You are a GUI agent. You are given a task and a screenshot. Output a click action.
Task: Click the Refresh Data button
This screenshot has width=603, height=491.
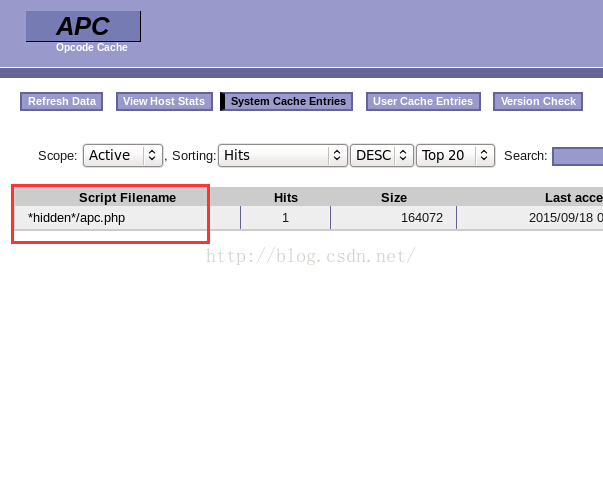[62, 102]
